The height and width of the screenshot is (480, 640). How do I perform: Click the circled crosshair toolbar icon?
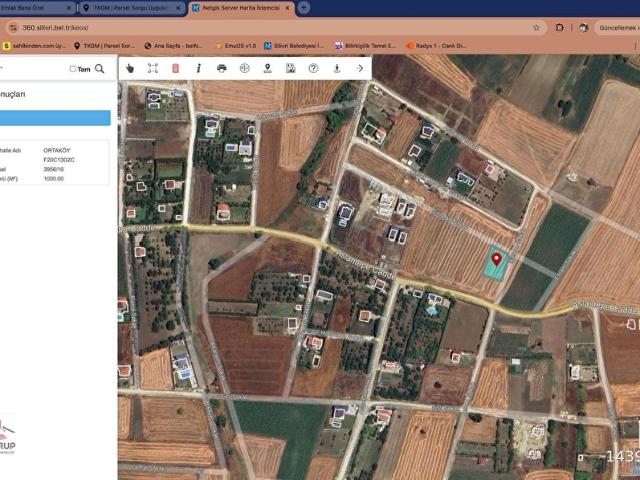coord(244,68)
